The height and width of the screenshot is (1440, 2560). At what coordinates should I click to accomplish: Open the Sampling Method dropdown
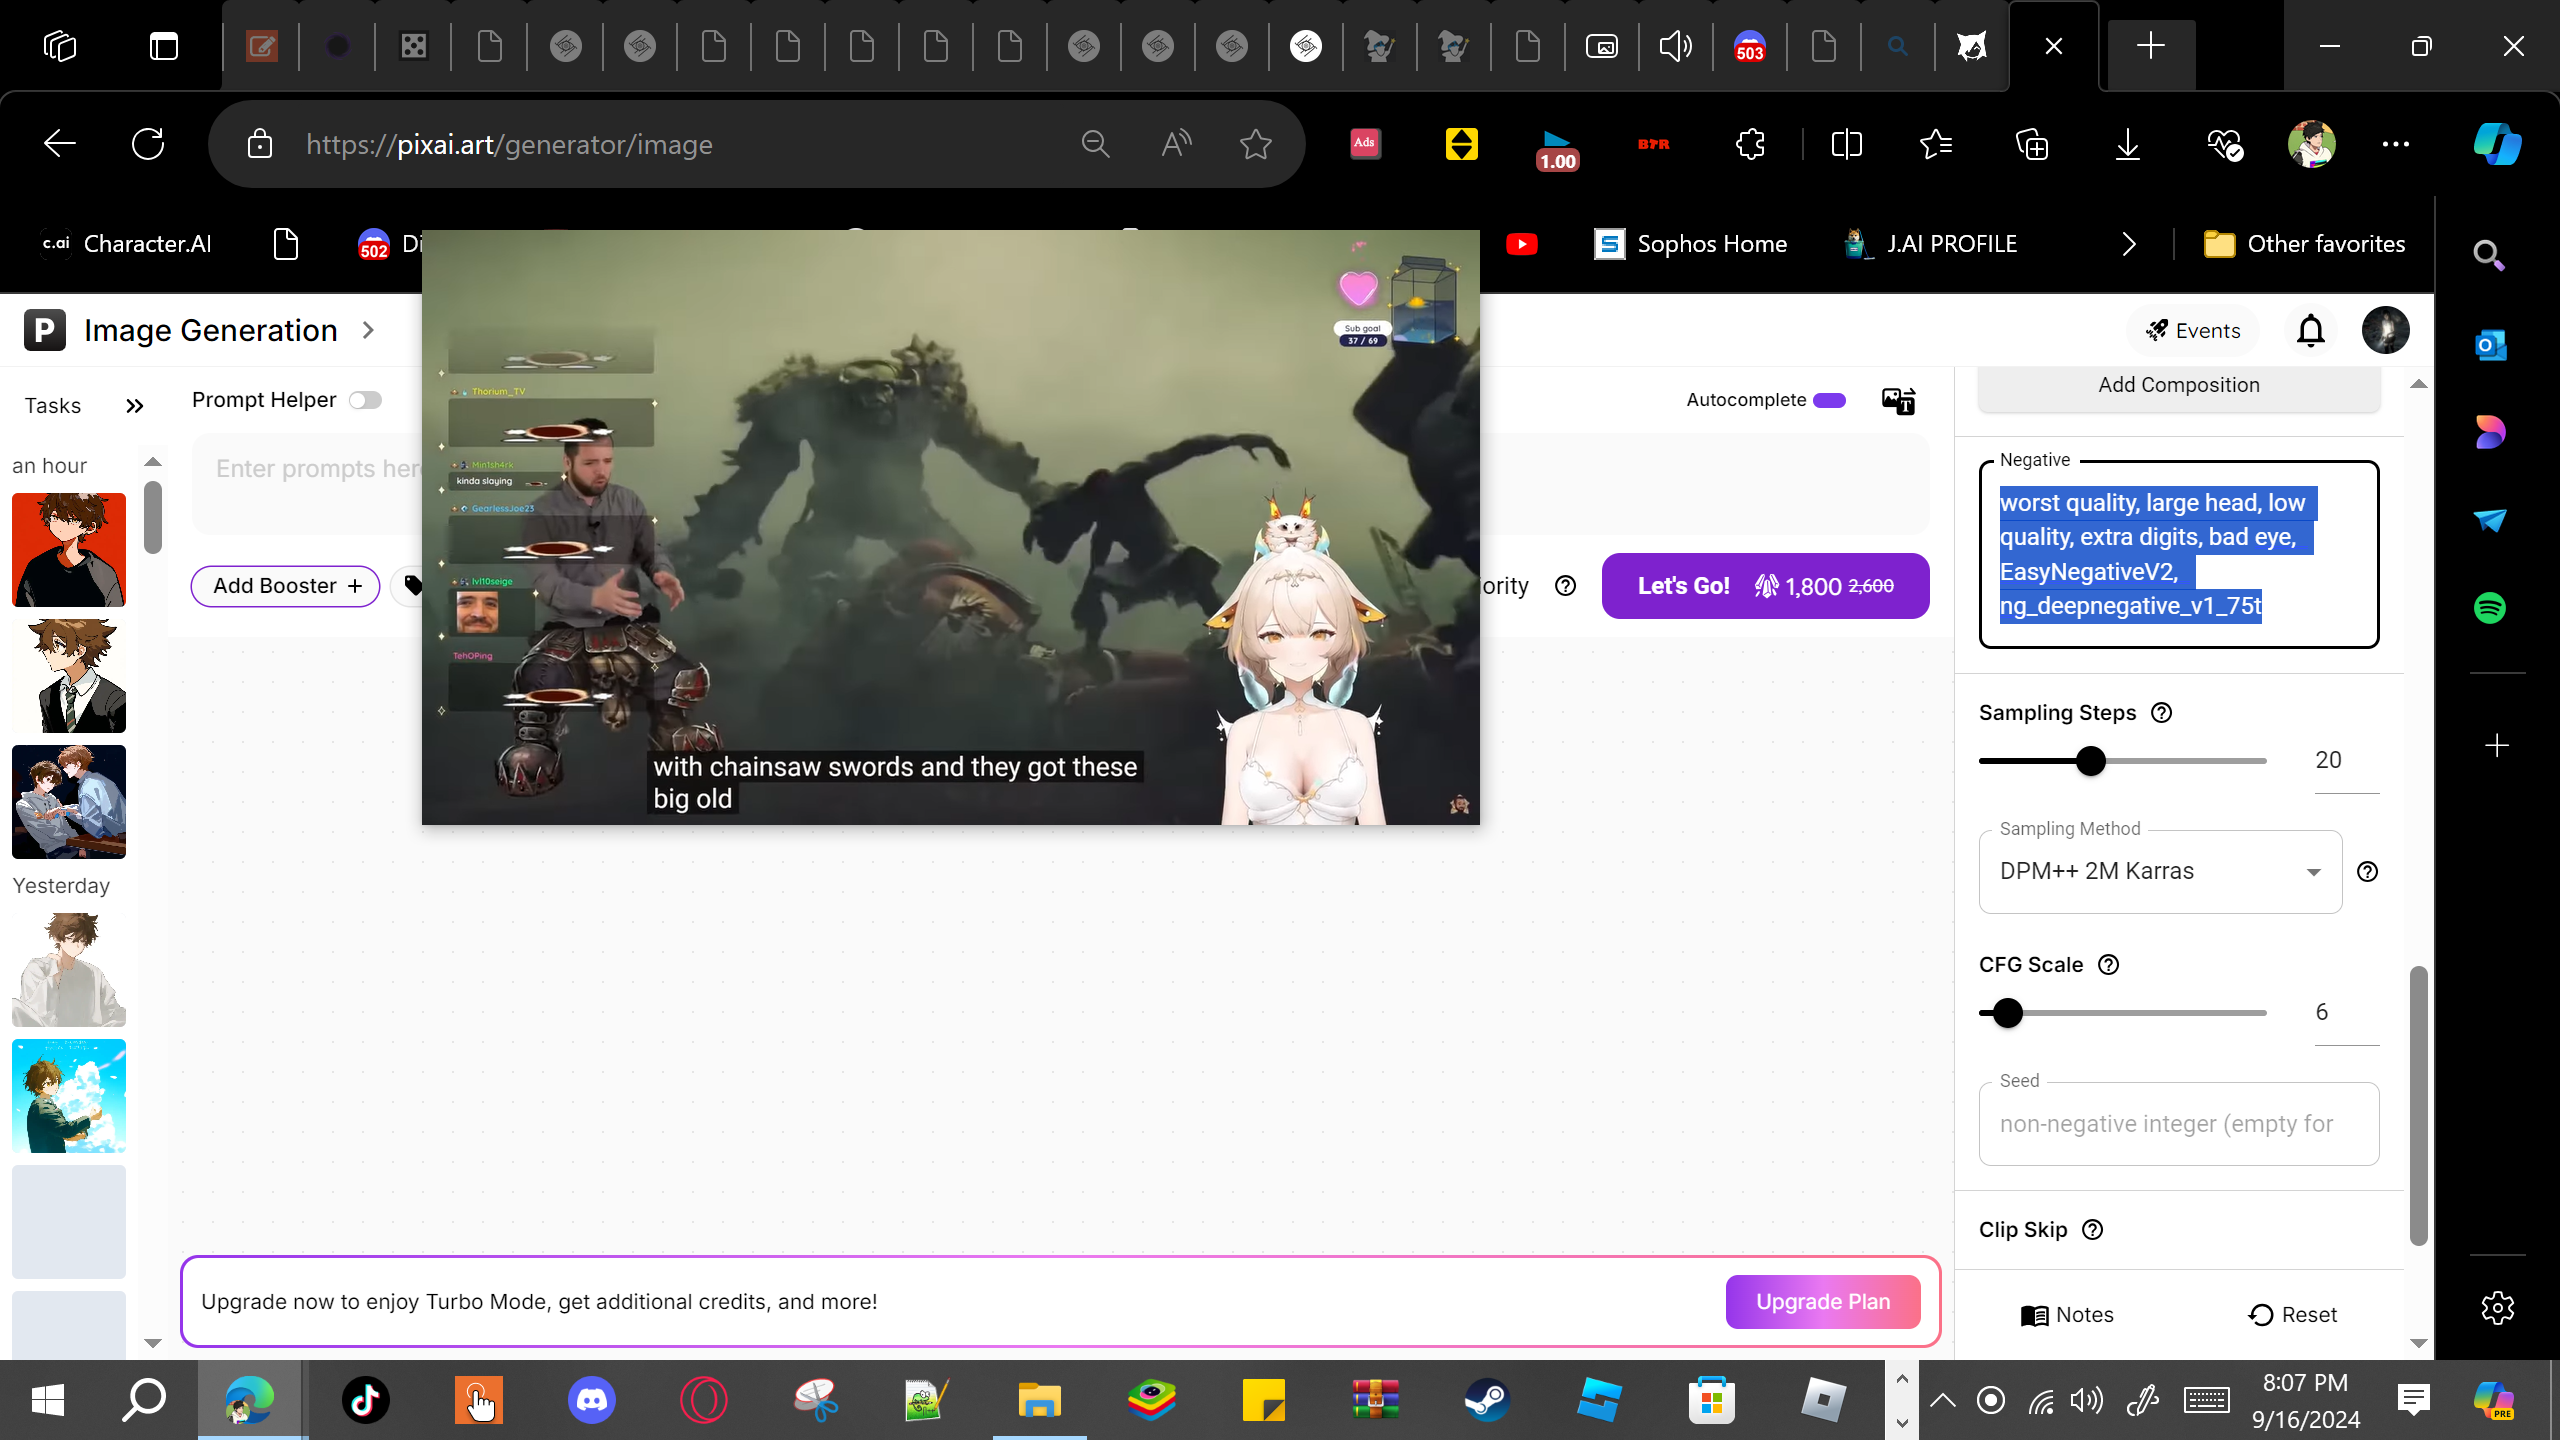[x=2160, y=871]
